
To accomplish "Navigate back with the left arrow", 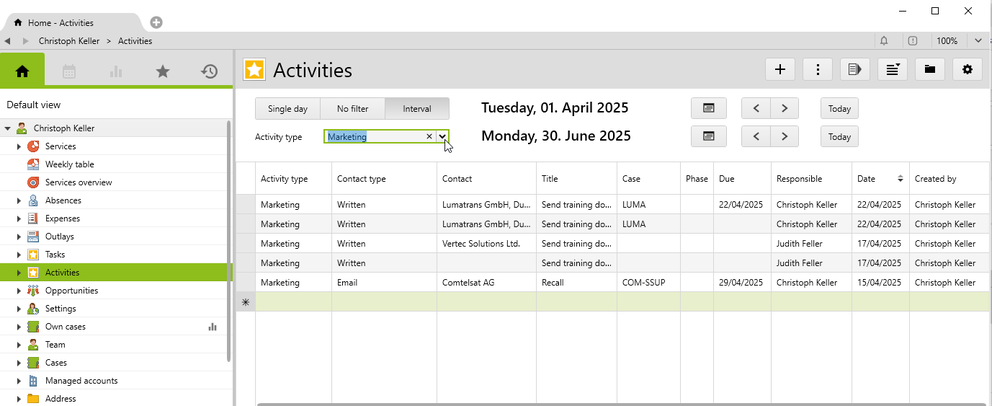I will (x=7, y=40).
